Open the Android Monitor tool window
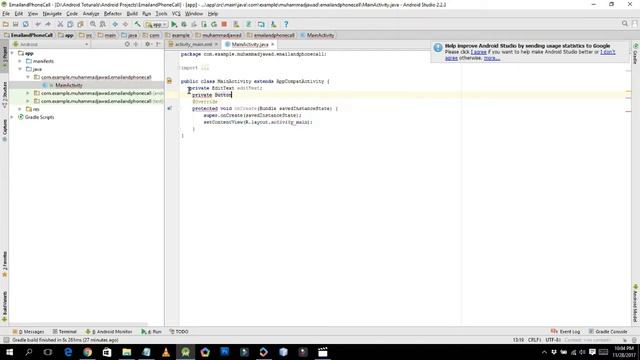Viewport: 640px width, 360px height. pos(109,331)
